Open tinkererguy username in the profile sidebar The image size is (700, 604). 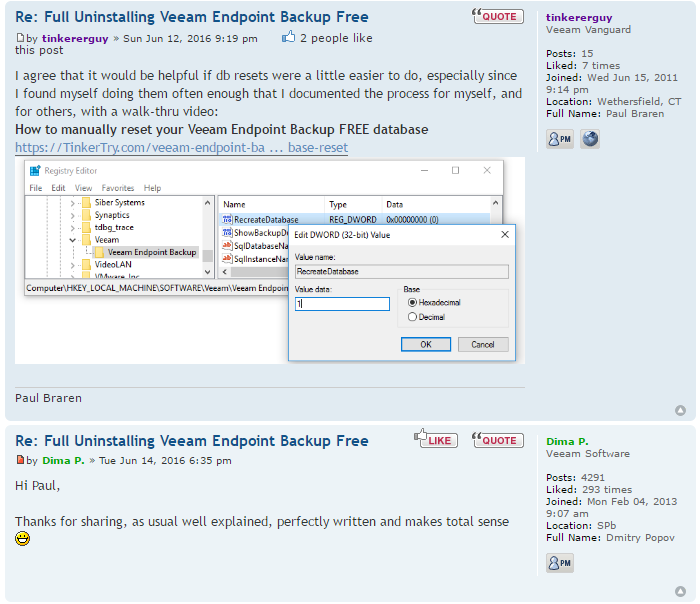point(579,17)
